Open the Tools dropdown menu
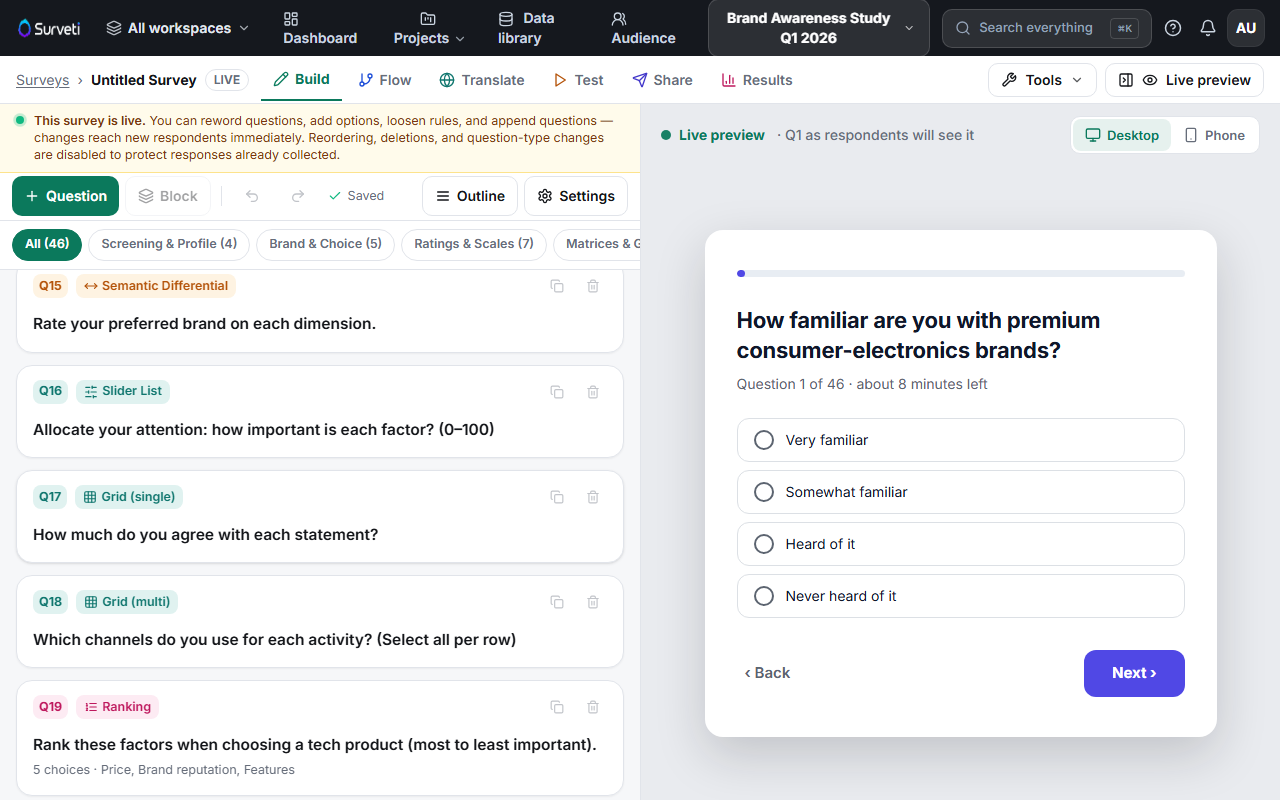 pyautogui.click(x=1042, y=80)
